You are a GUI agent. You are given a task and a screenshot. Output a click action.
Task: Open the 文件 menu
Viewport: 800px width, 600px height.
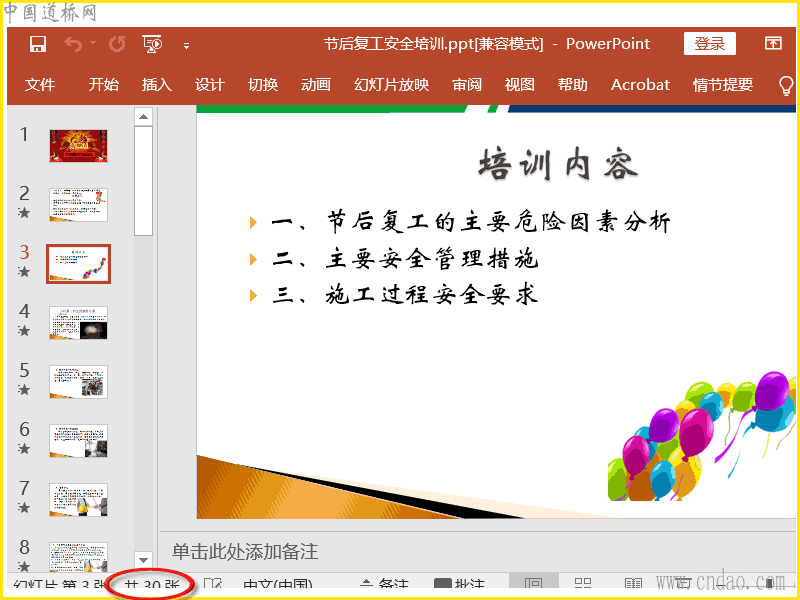40,84
